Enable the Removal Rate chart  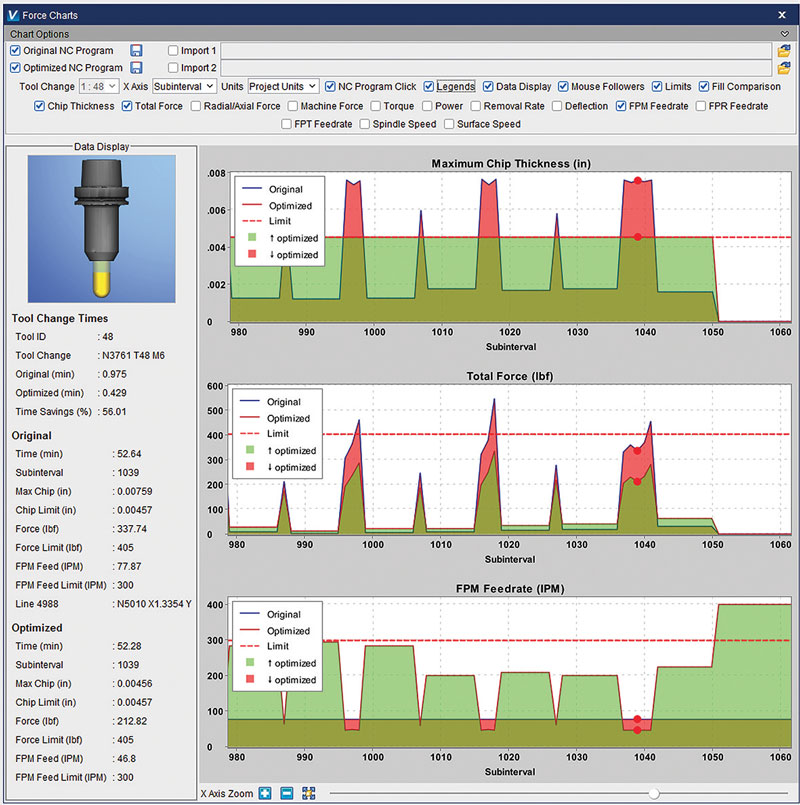coord(475,106)
